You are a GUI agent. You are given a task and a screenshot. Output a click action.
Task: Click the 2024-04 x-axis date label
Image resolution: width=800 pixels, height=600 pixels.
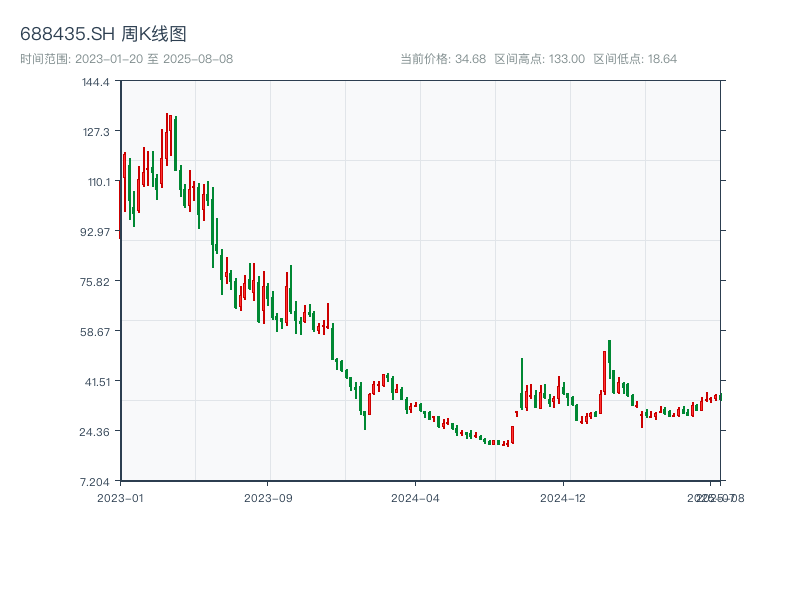(x=416, y=497)
